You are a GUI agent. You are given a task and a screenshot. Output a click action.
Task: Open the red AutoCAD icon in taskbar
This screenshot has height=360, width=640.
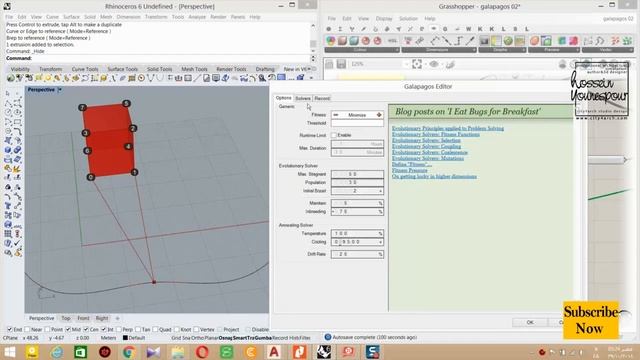point(274,352)
